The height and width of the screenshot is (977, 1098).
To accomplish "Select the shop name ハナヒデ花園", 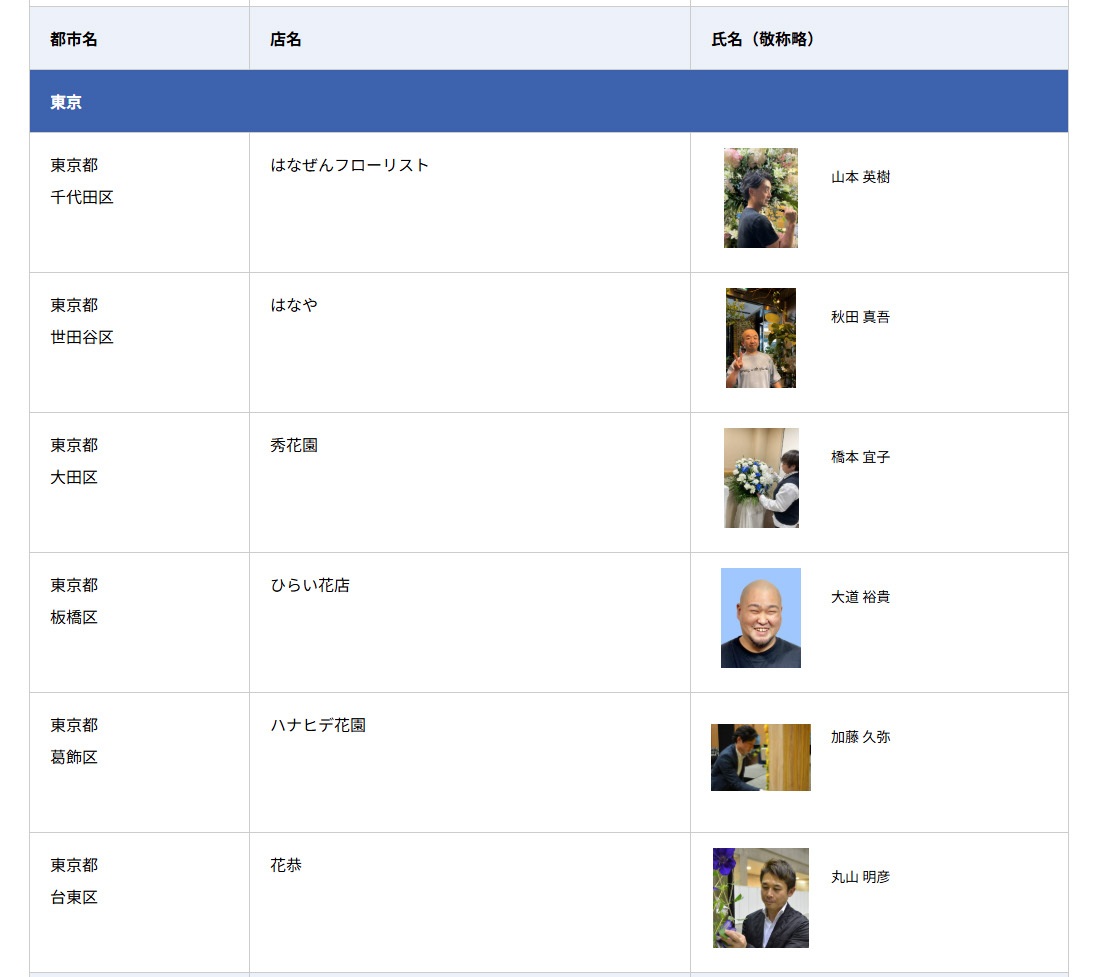I will click(318, 725).
